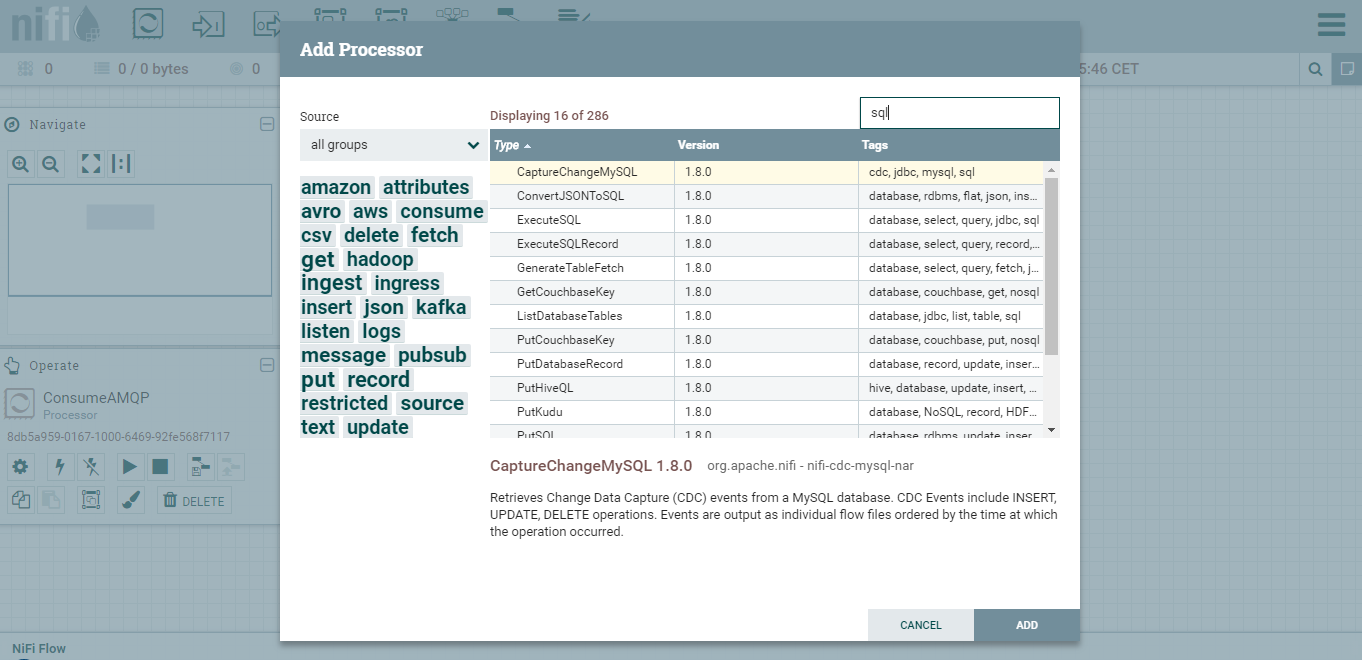Zoom out on the Navigate panel

(x=50, y=164)
